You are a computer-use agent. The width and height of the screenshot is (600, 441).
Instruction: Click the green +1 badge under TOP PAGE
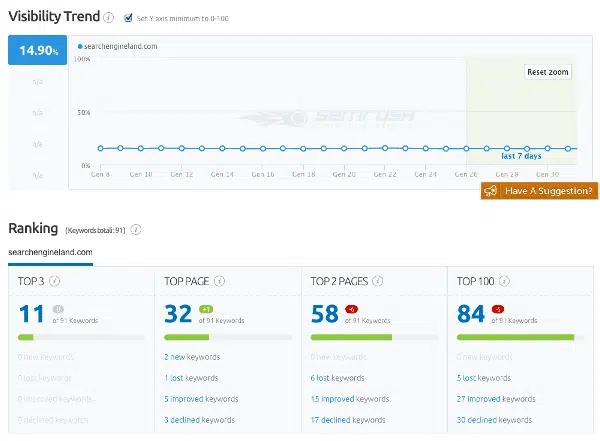tap(206, 309)
